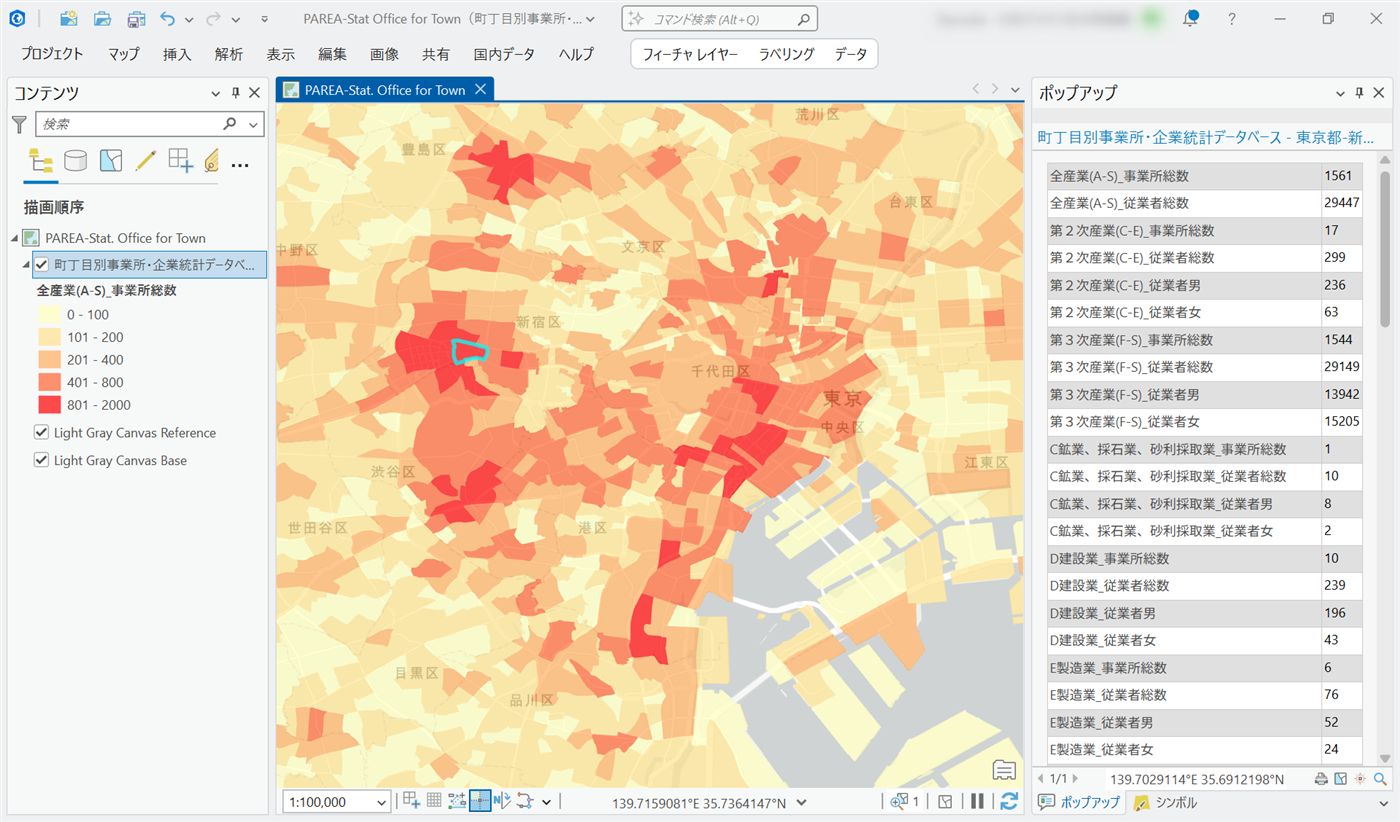This screenshot has width=1400, height=822.
Task: Refresh the map view
Action: coord(1009,801)
